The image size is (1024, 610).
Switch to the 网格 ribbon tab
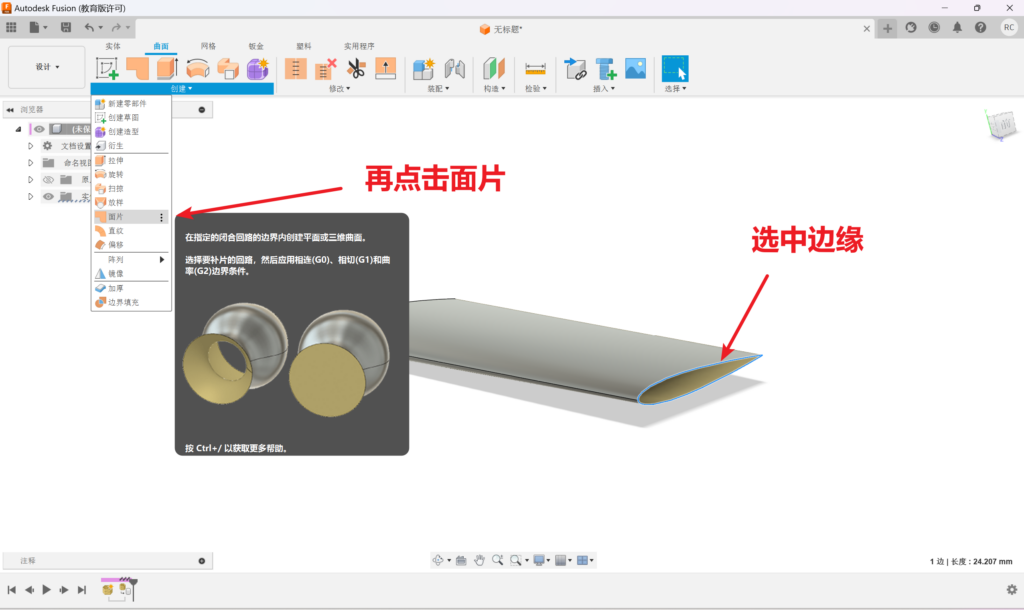[x=208, y=46]
